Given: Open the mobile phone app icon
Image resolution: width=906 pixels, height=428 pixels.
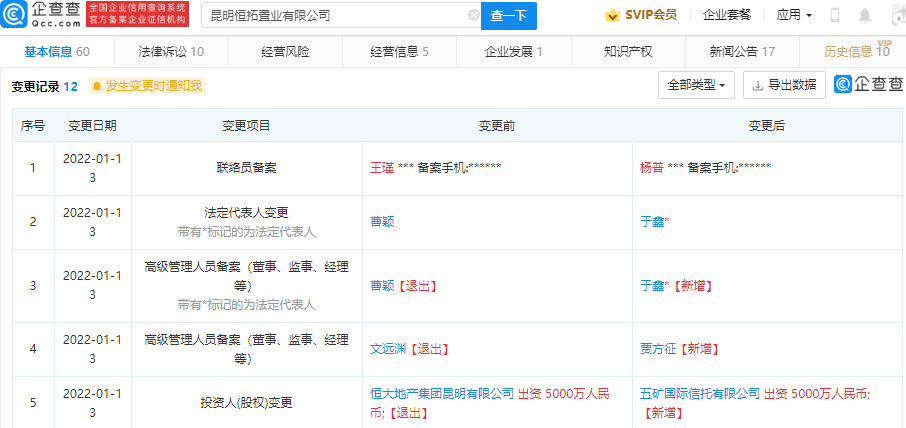Looking at the screenshot, I should pos(835,16).
